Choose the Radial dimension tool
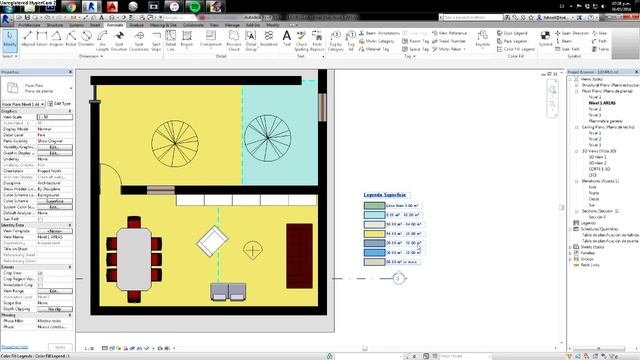The width and height of the screenshot is (640, 360). pyautogui.click(x=71, y=38)
